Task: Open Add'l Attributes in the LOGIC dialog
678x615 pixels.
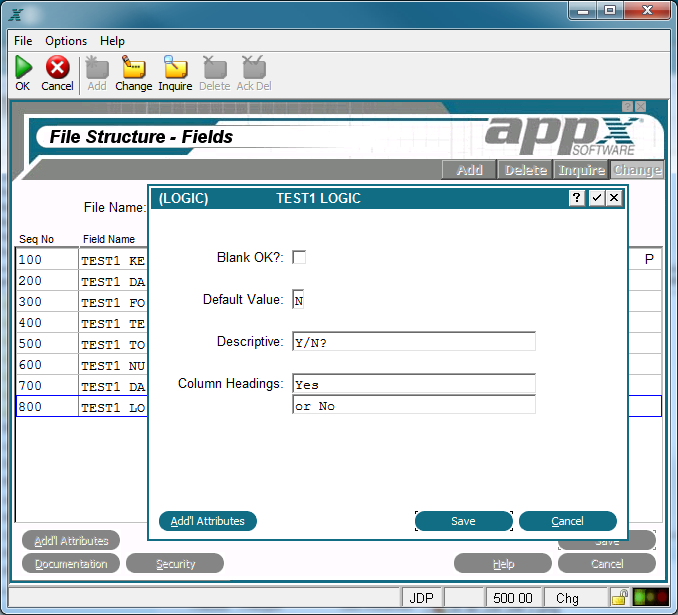Action: tap(208, 521)
